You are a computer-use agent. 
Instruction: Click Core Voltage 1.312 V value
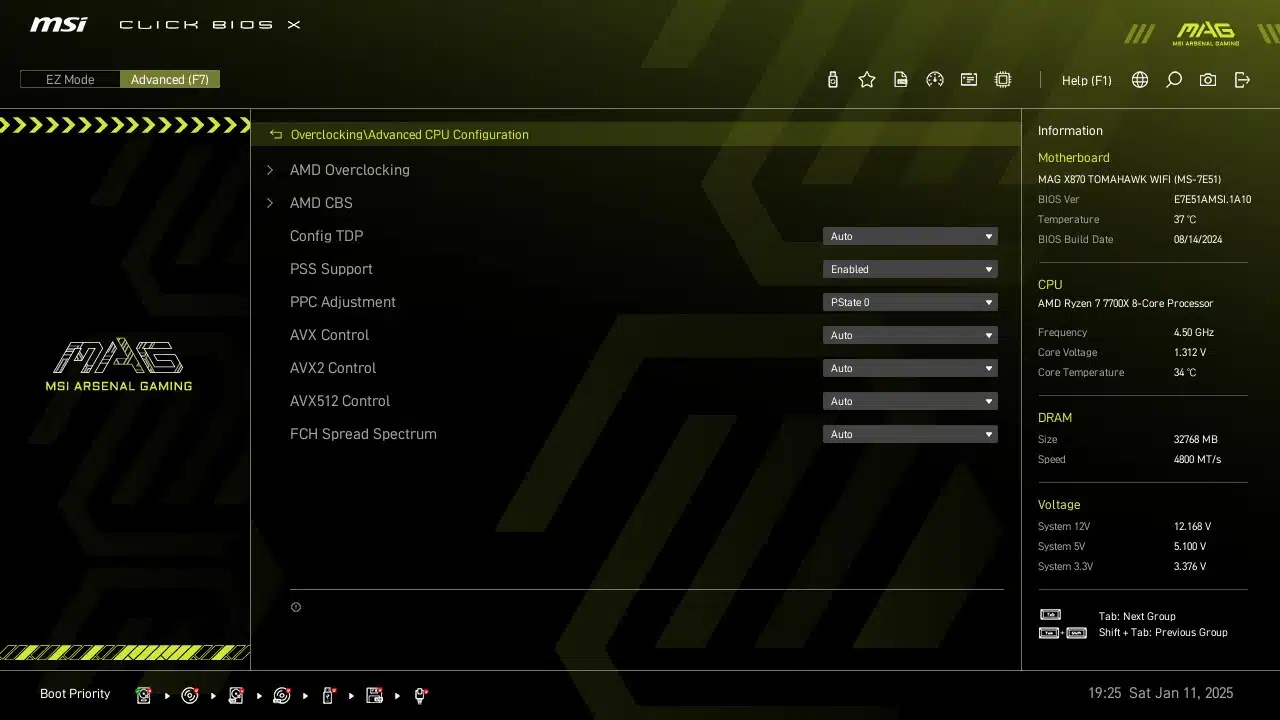pos(1190,353)
